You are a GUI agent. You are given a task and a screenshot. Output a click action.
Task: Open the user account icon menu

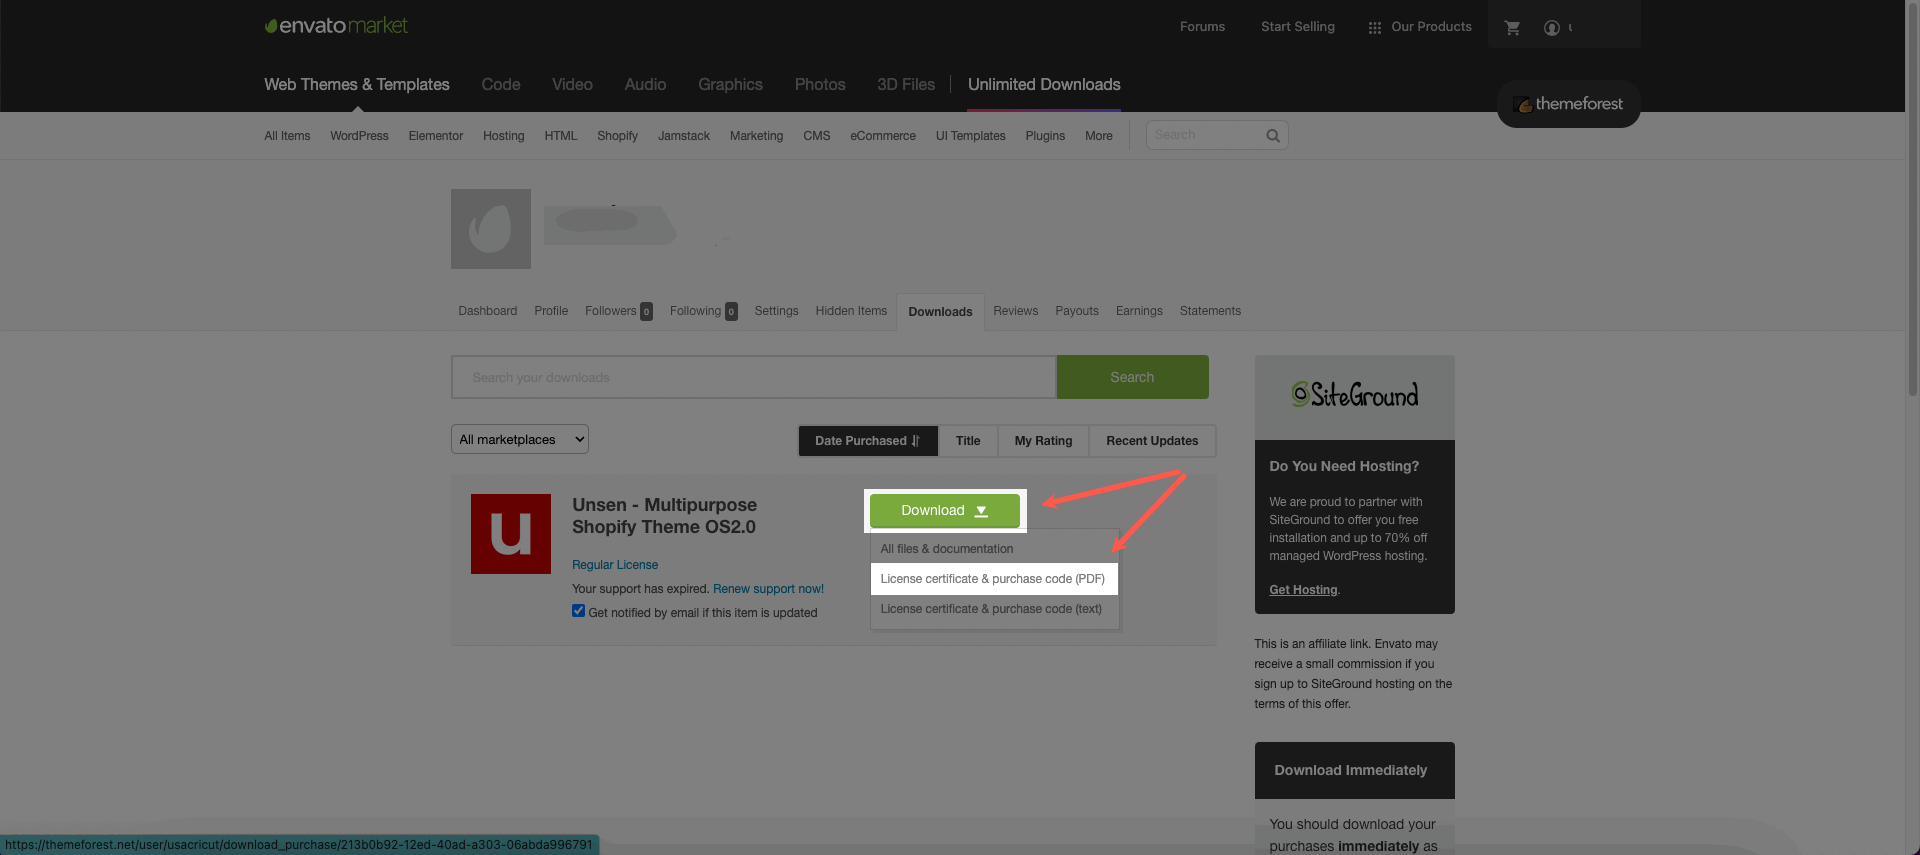pyautogui.click(x=1552, y=28)
